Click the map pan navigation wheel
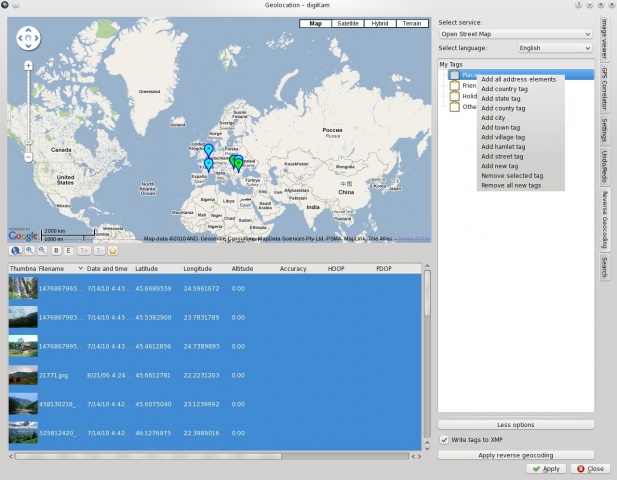 [x=28, y=39]
